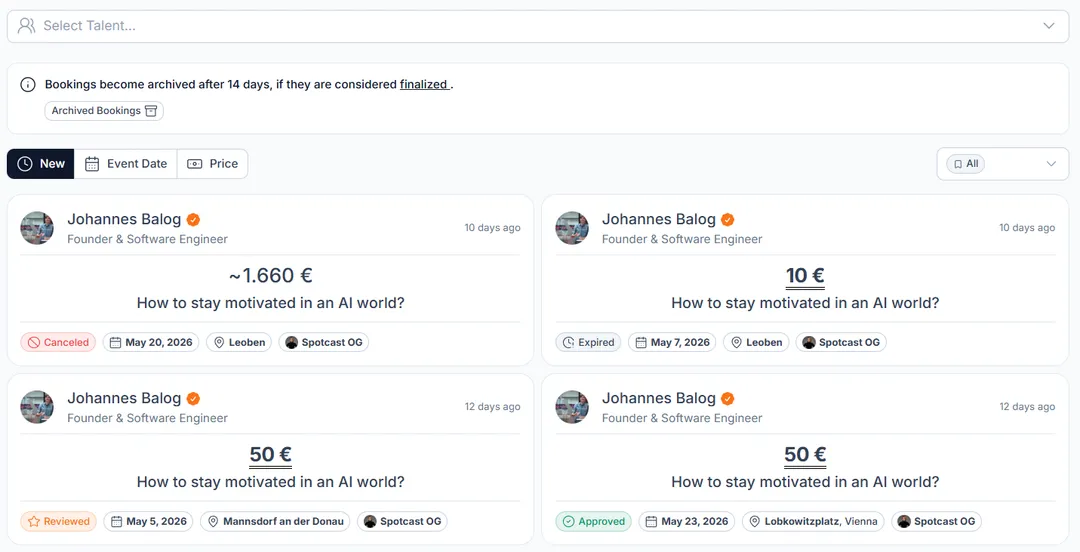The image size is (1080, 552).
Task: Click Spotcast OG chip on Expired card
Action: pyautogui.click(x=841, y=343)
